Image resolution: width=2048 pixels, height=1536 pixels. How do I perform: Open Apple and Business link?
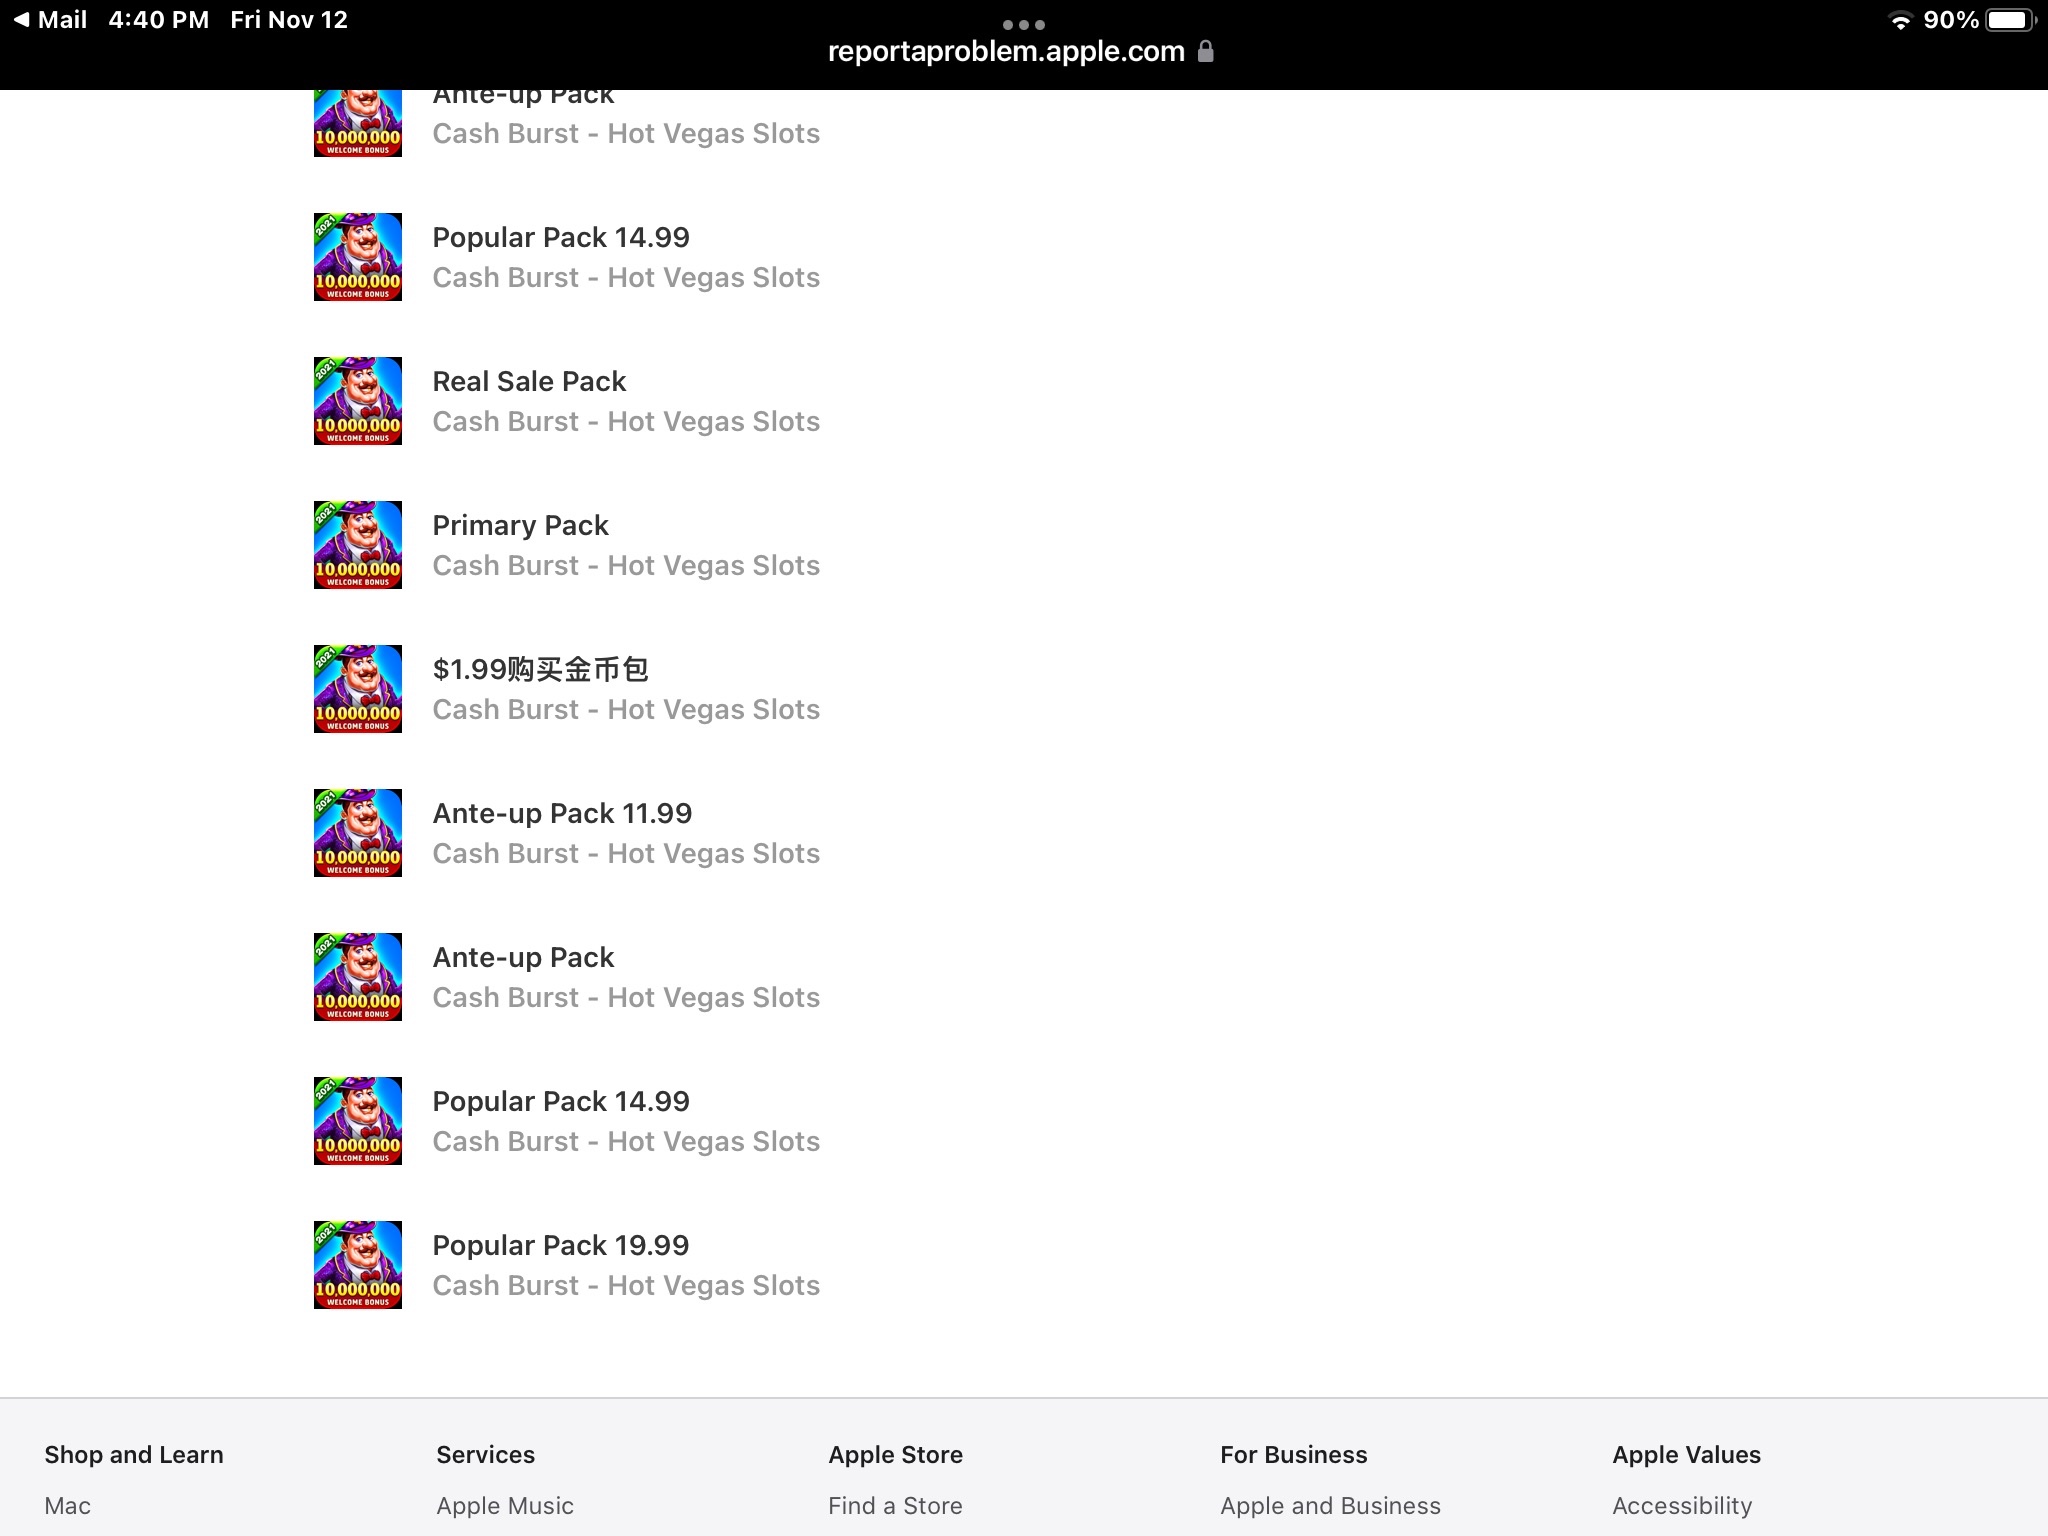[1330, 1506]
